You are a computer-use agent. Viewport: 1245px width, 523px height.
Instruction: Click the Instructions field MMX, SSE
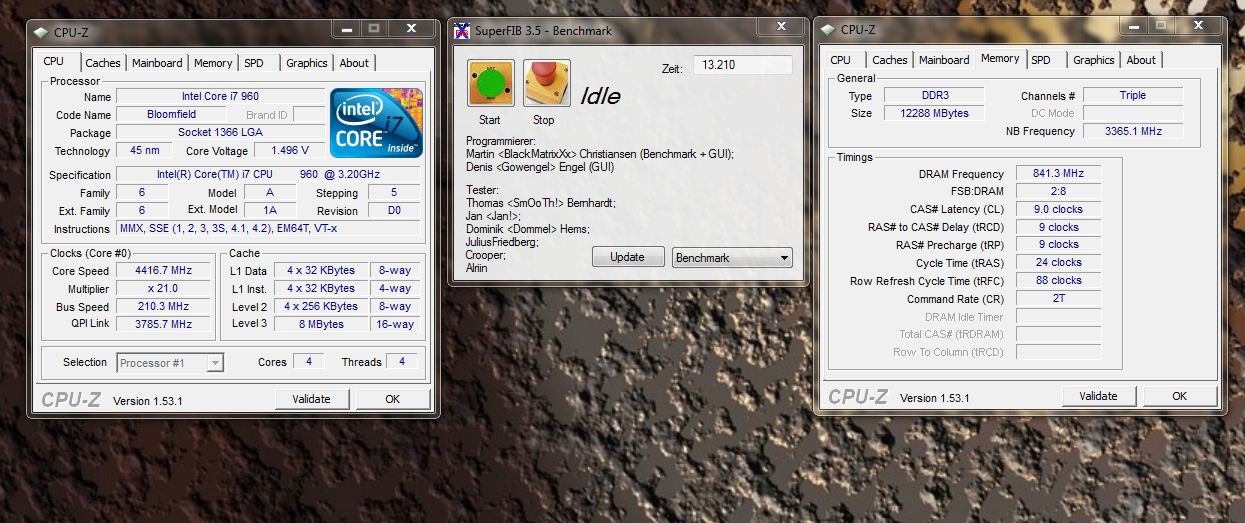(269, 229)
